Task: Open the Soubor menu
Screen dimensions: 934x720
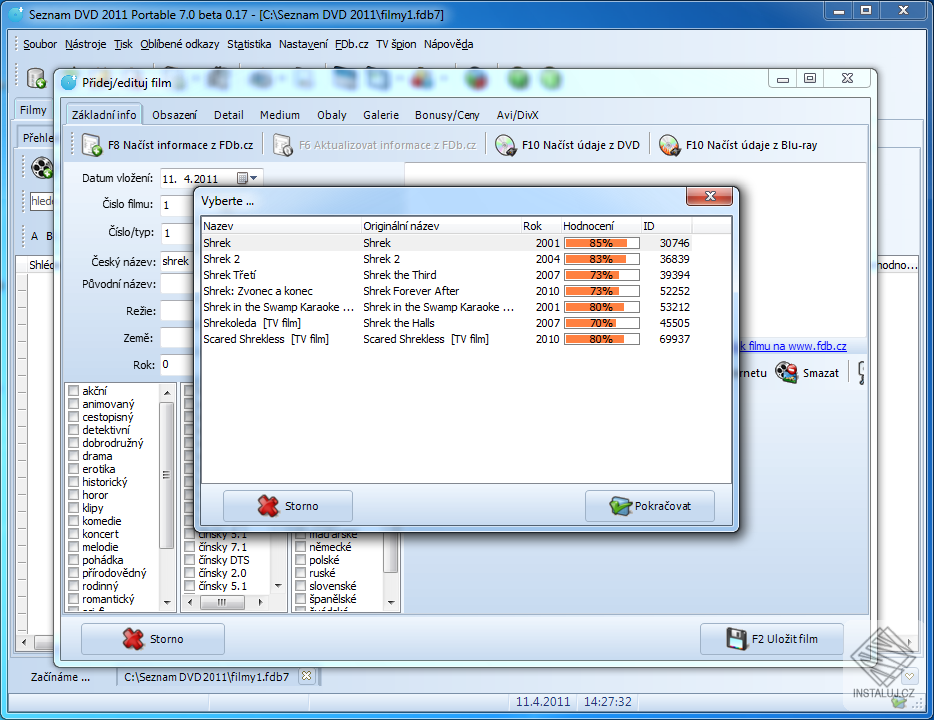Action: point(40,44)
